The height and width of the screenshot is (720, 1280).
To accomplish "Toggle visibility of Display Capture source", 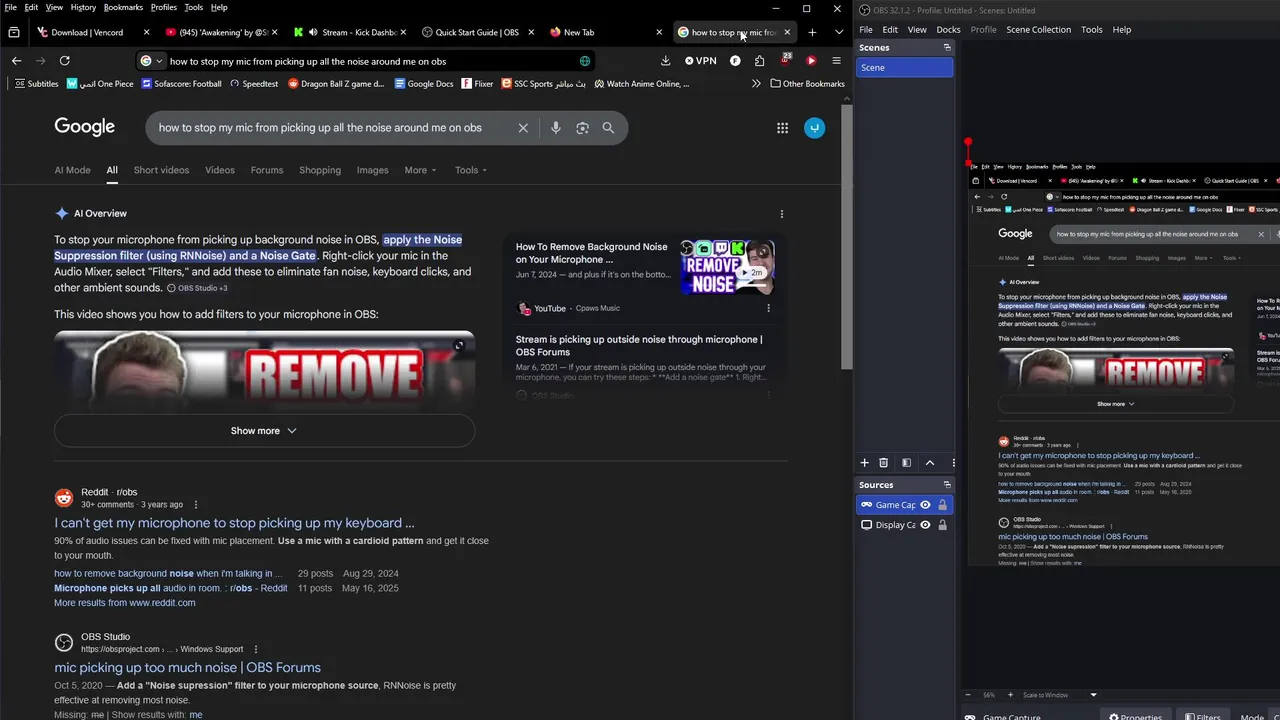I will click(925, 525).
